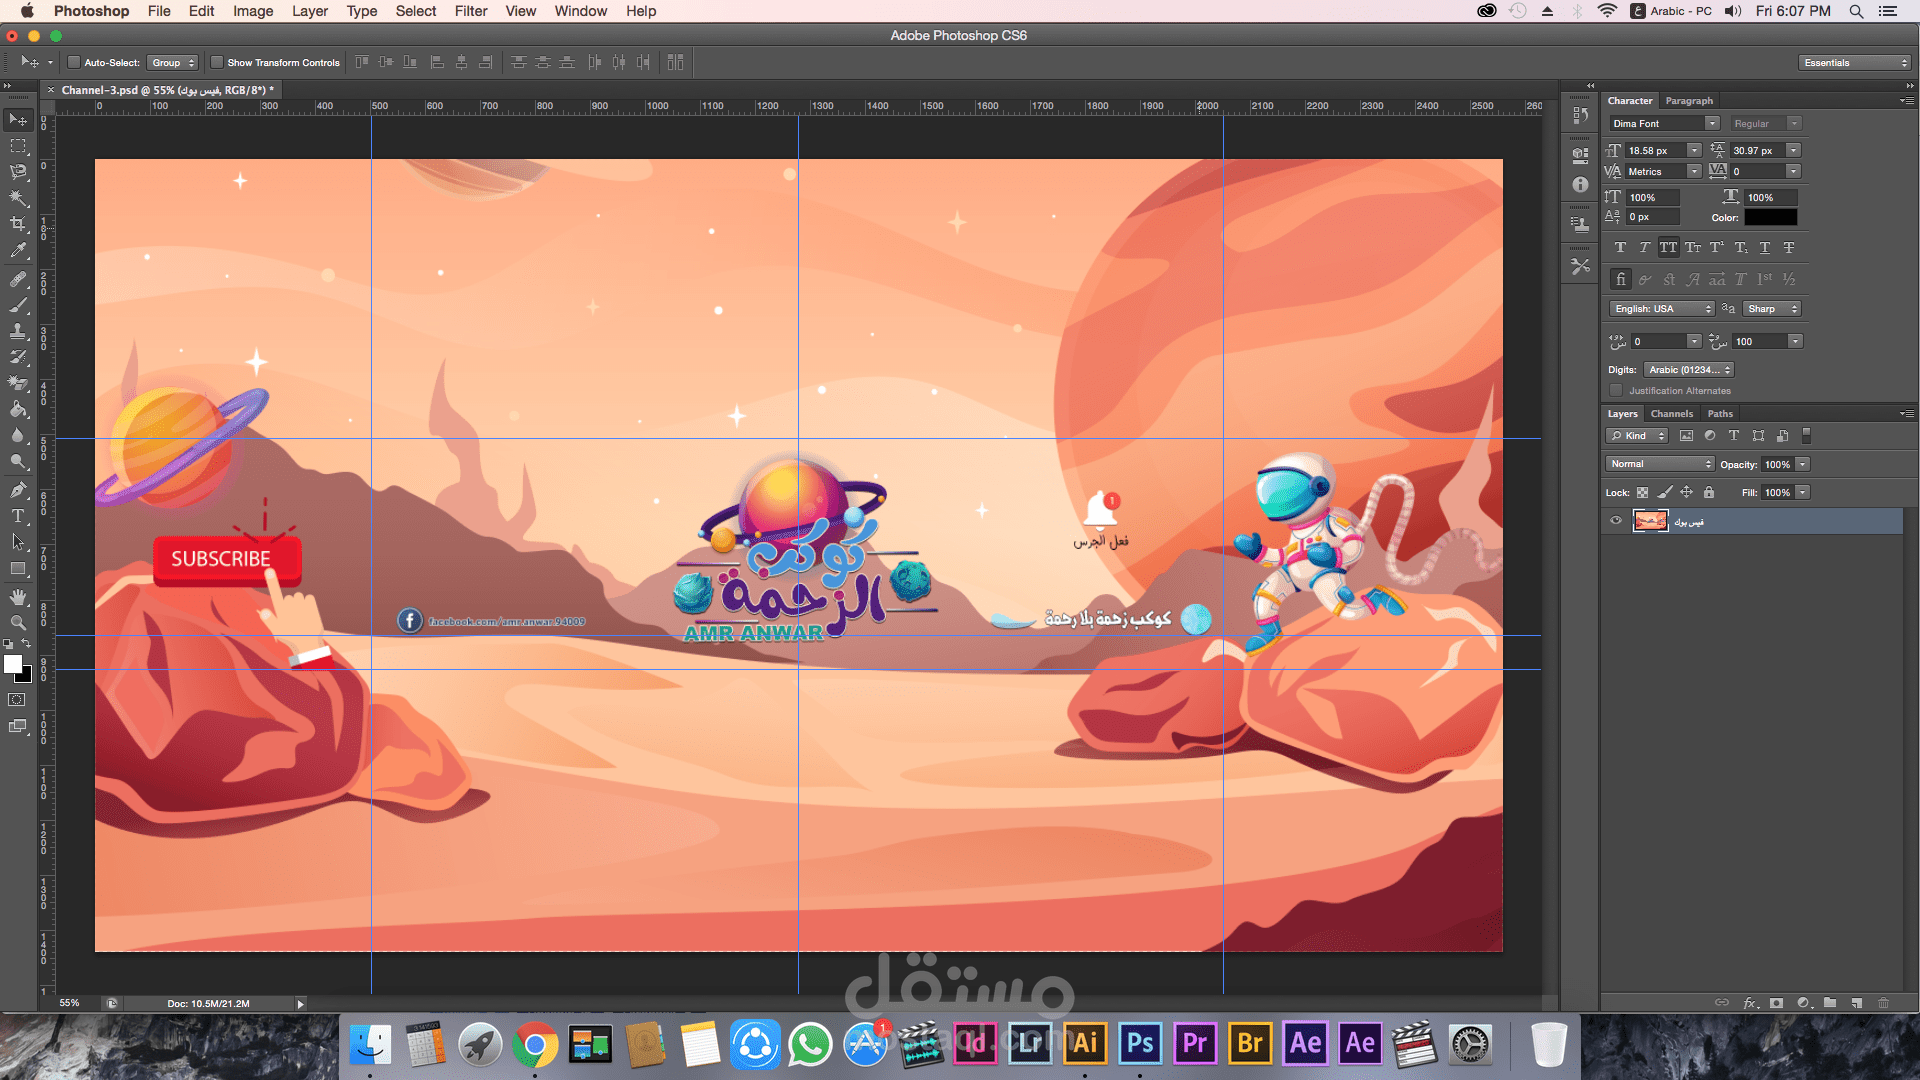
Task: Click the layer thumbnail in Layers panel
Action: [x=1650, y=520]
